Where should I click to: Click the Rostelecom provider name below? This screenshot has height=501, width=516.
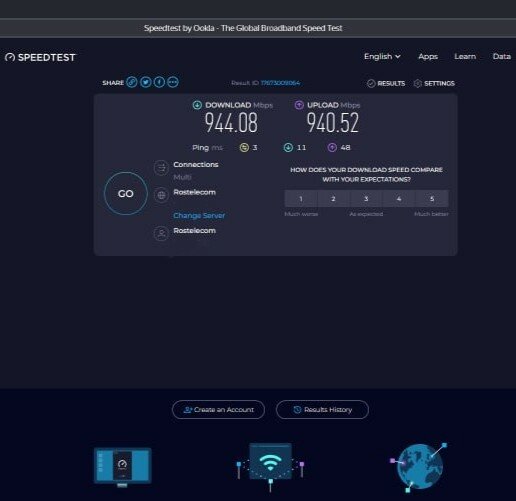click(194, 231)
